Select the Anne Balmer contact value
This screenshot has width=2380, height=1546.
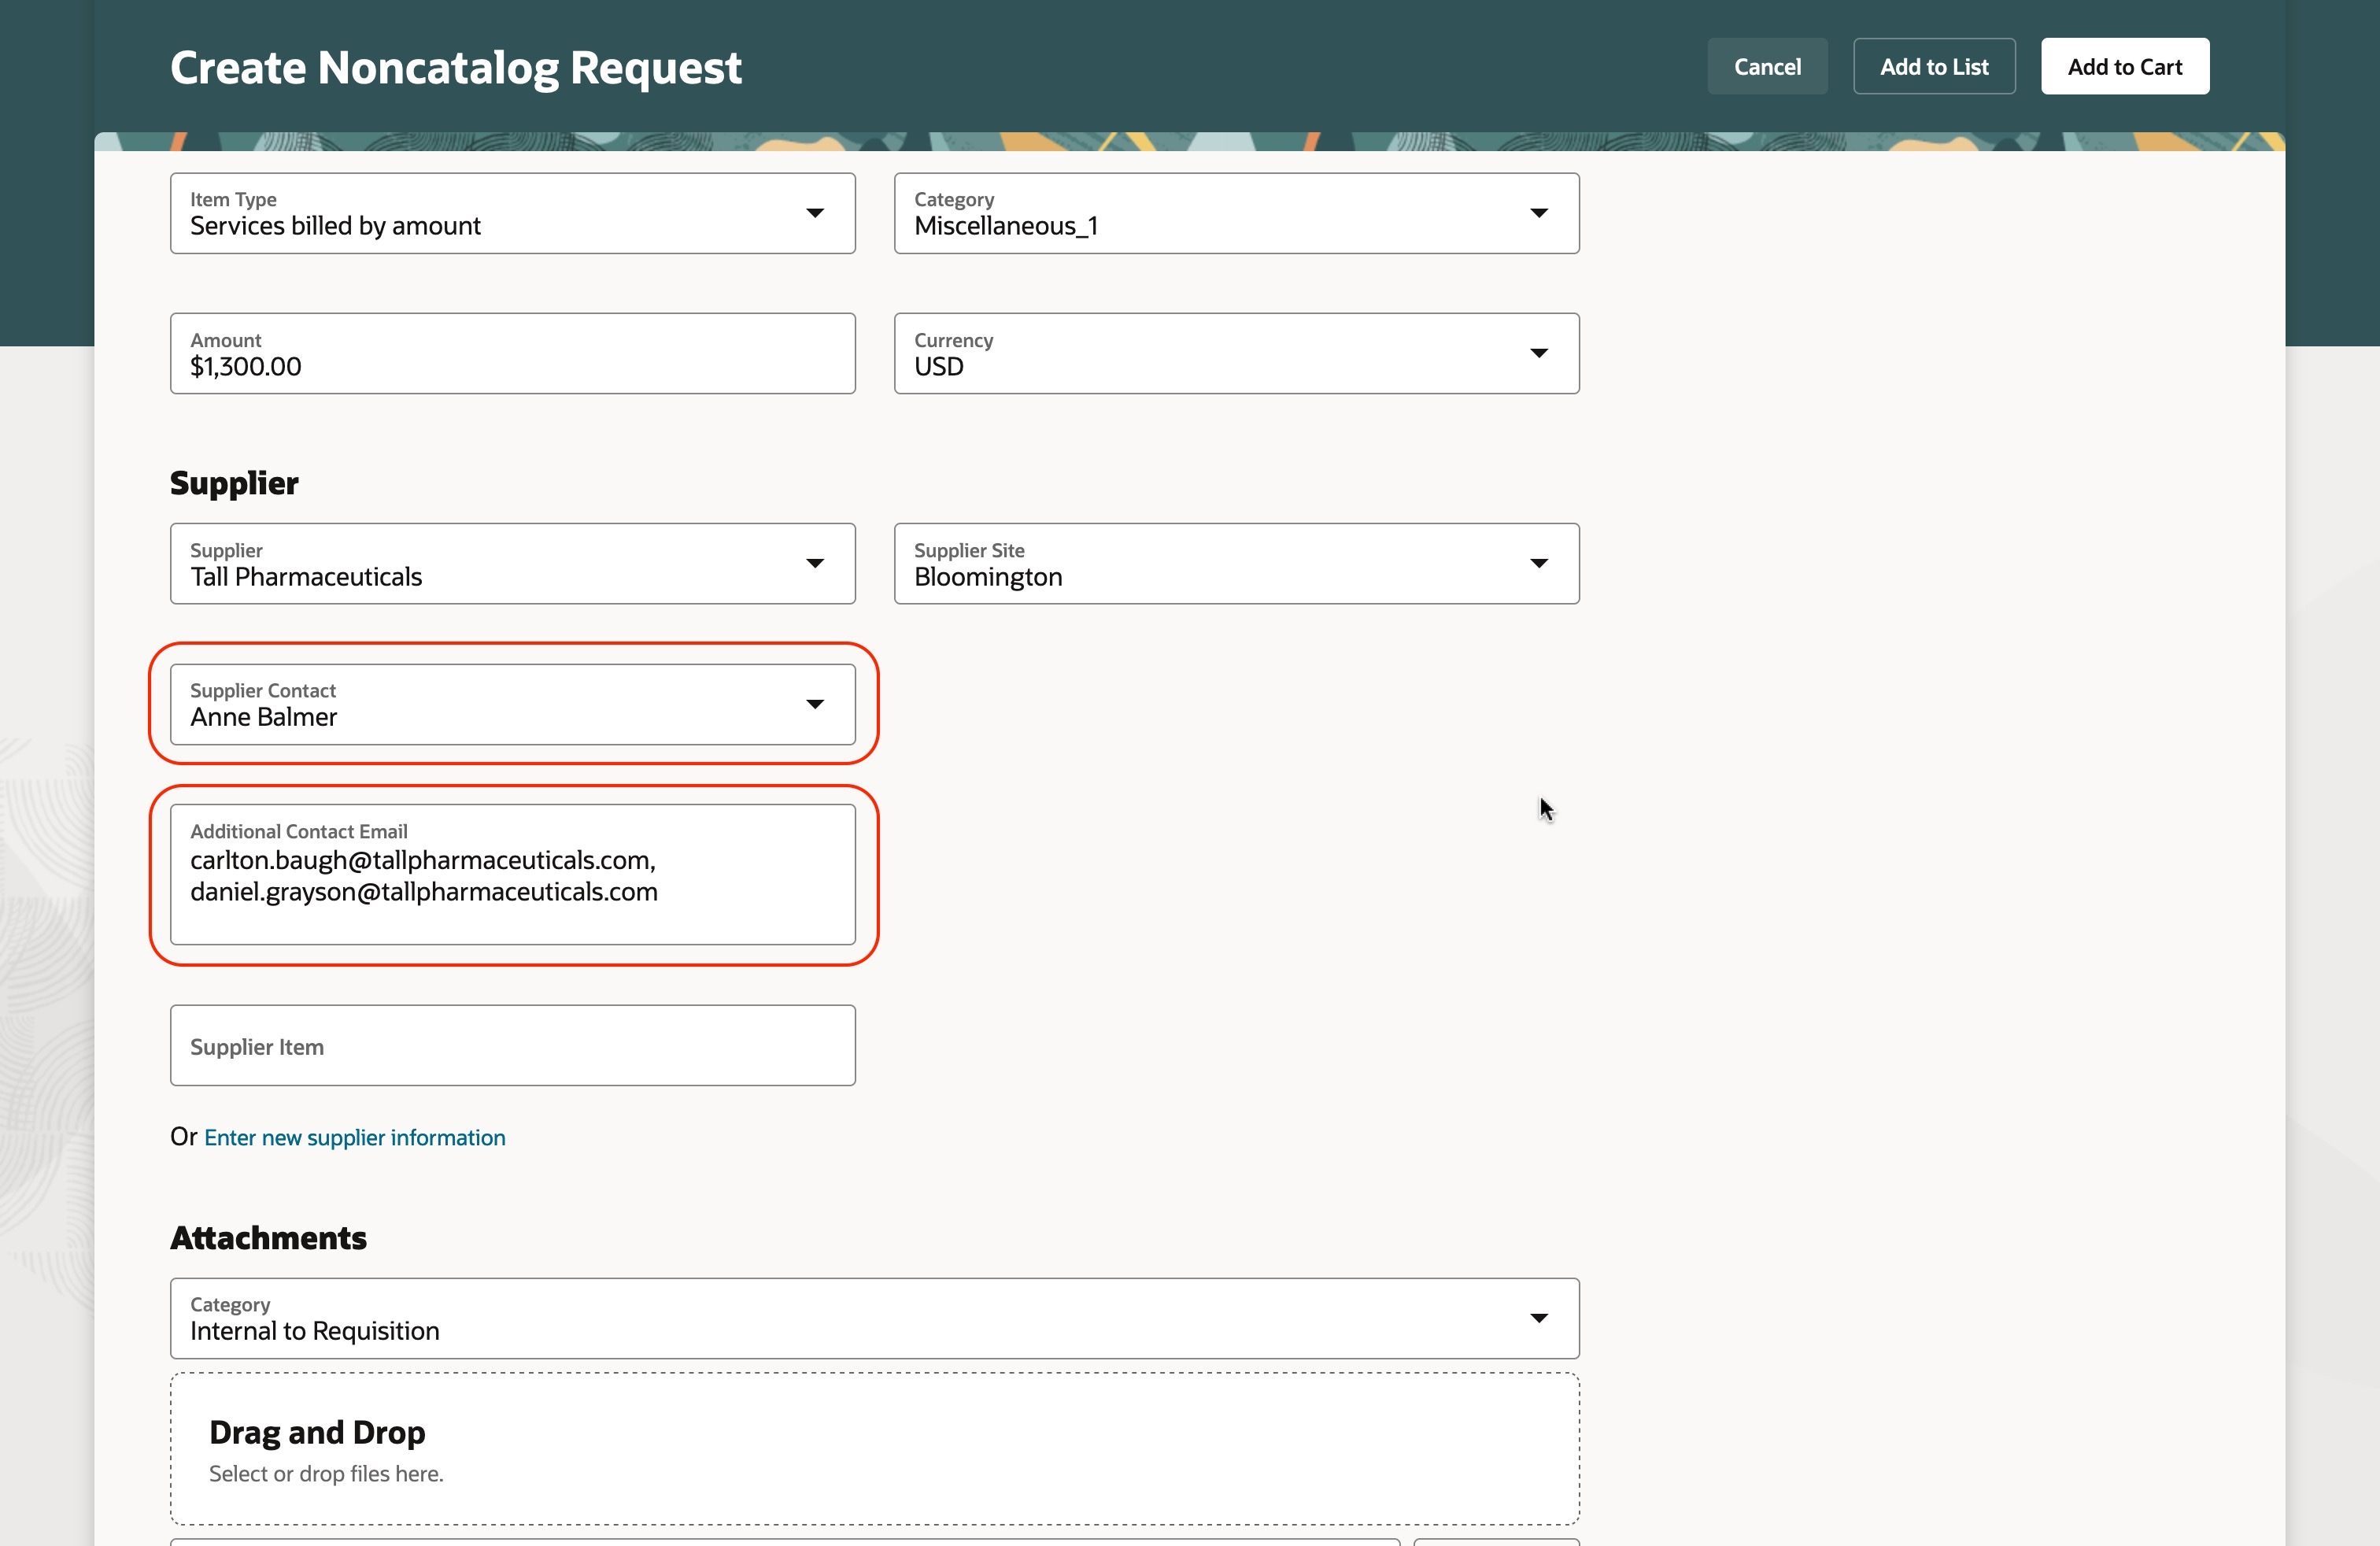pos(480,705)
